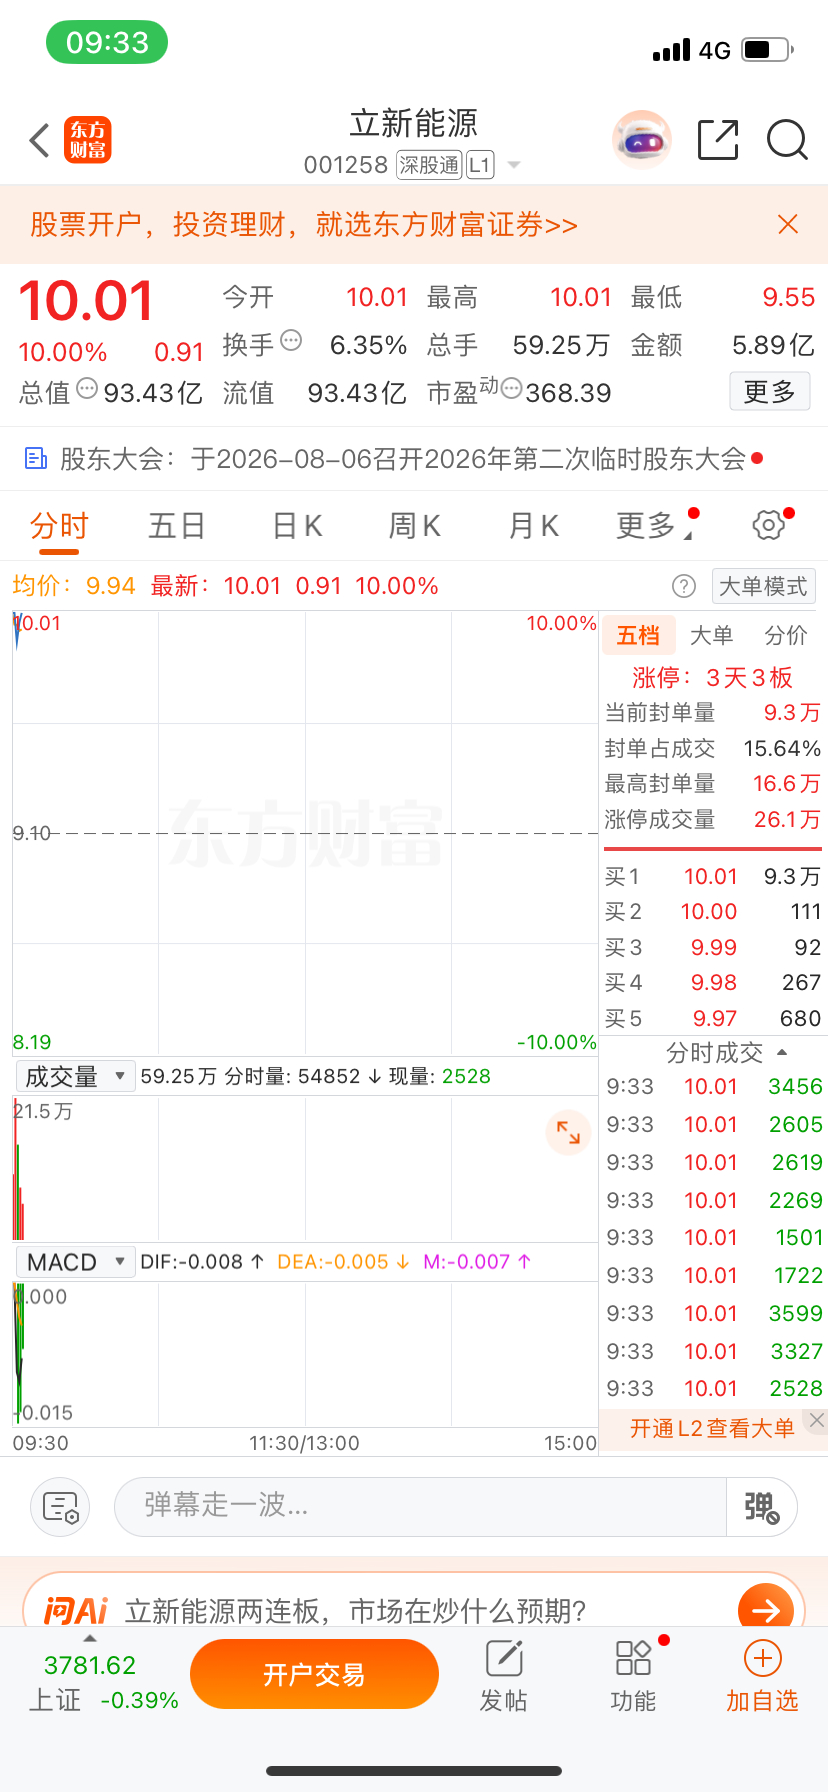Tap the help question mark icon
Screen dimensions: 828x1792
684,586
